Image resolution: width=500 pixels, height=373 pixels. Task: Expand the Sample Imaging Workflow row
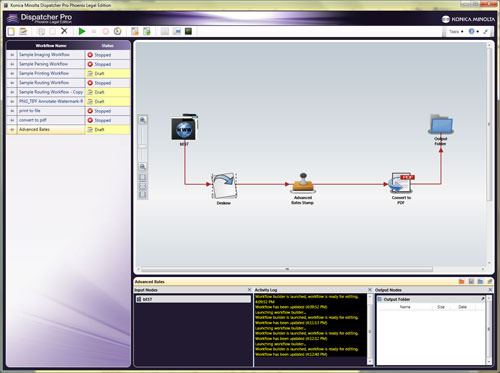(12, 55)
